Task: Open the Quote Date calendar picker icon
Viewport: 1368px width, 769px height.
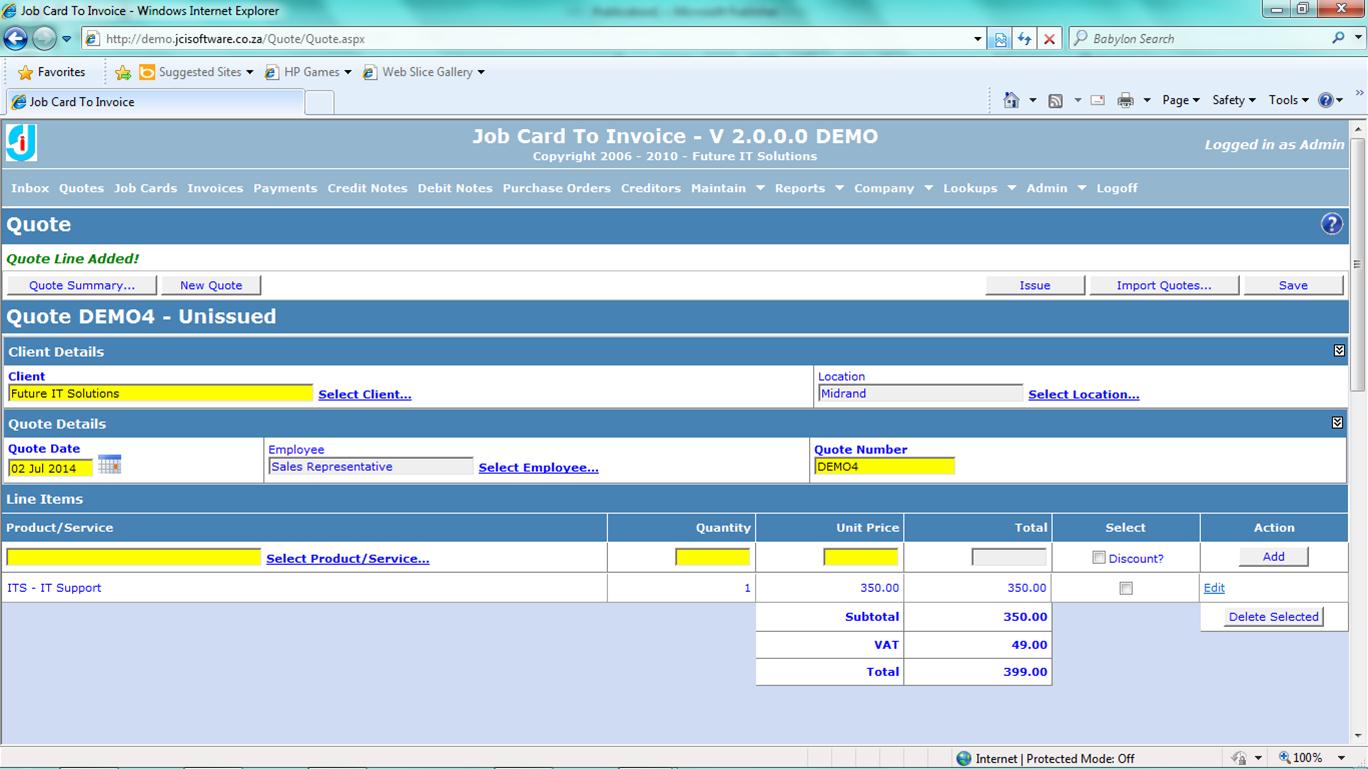Action: 110,465
